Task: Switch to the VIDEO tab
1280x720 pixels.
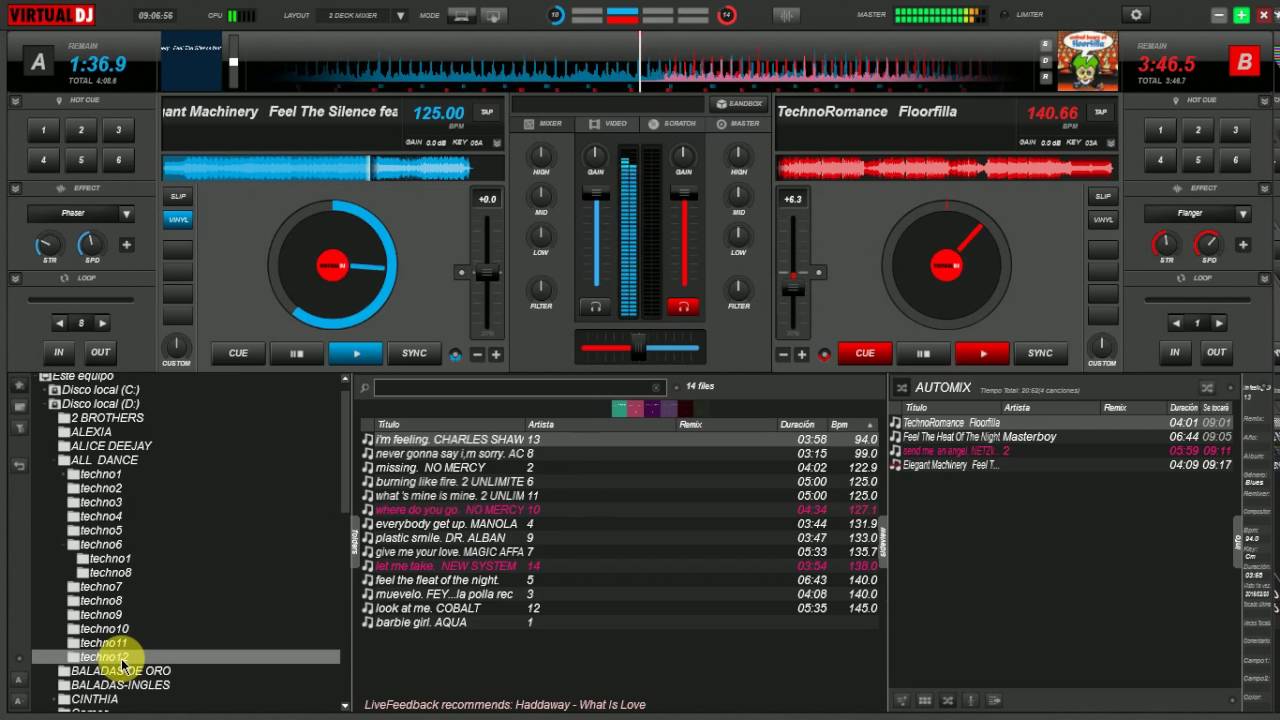Action: 608,124
